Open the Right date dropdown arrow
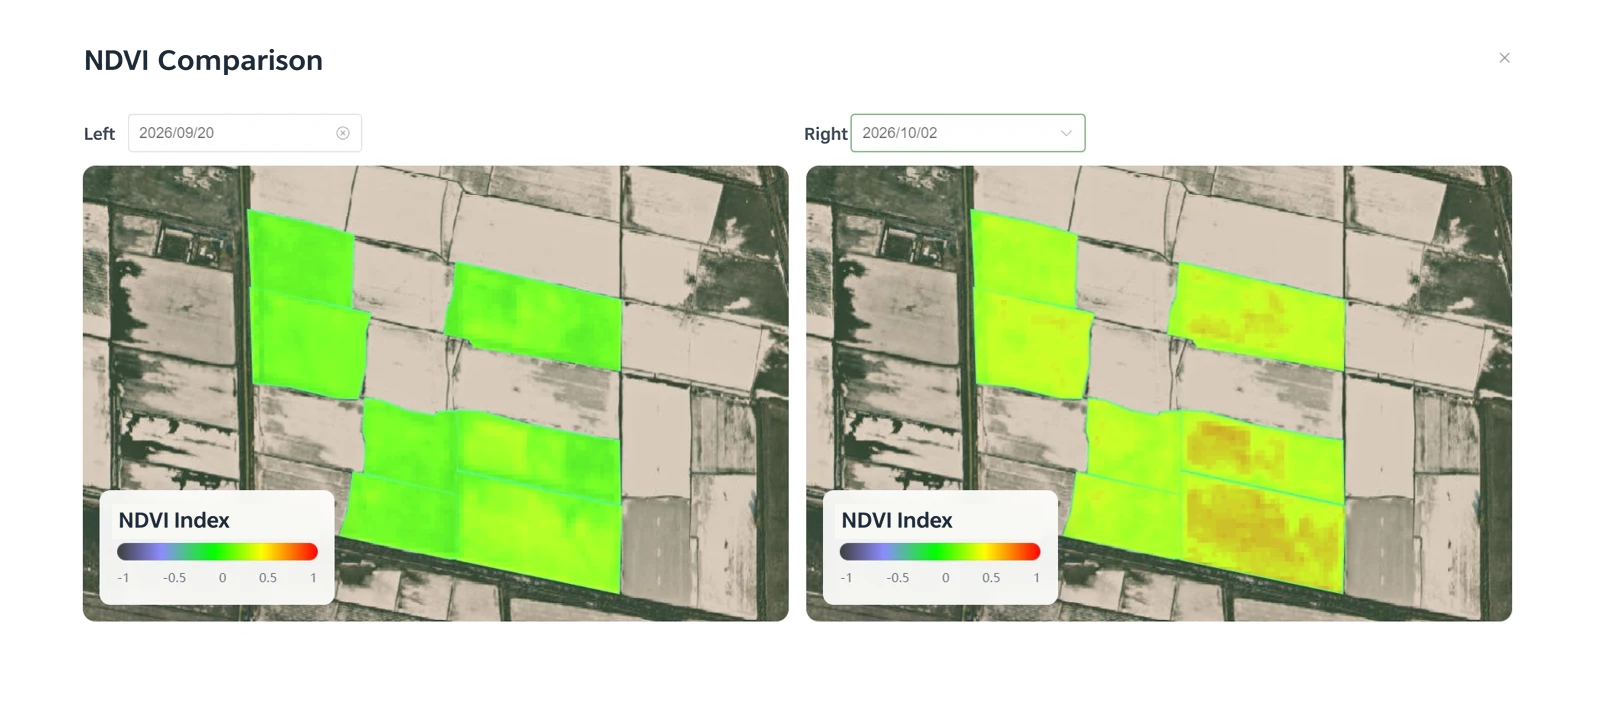1600x701 pixels. pos(1066,133)
